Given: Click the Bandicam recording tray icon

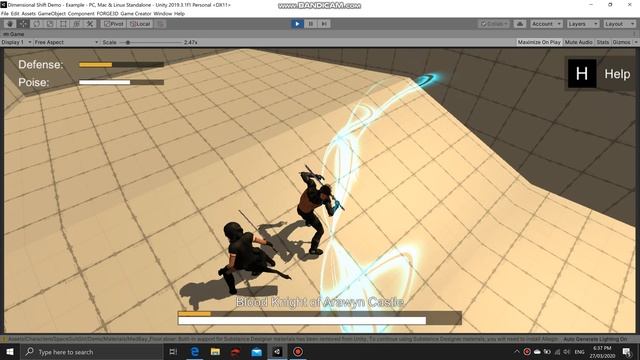Looking at the screenshot, I should pyautogui.click(x=527, y=351).
